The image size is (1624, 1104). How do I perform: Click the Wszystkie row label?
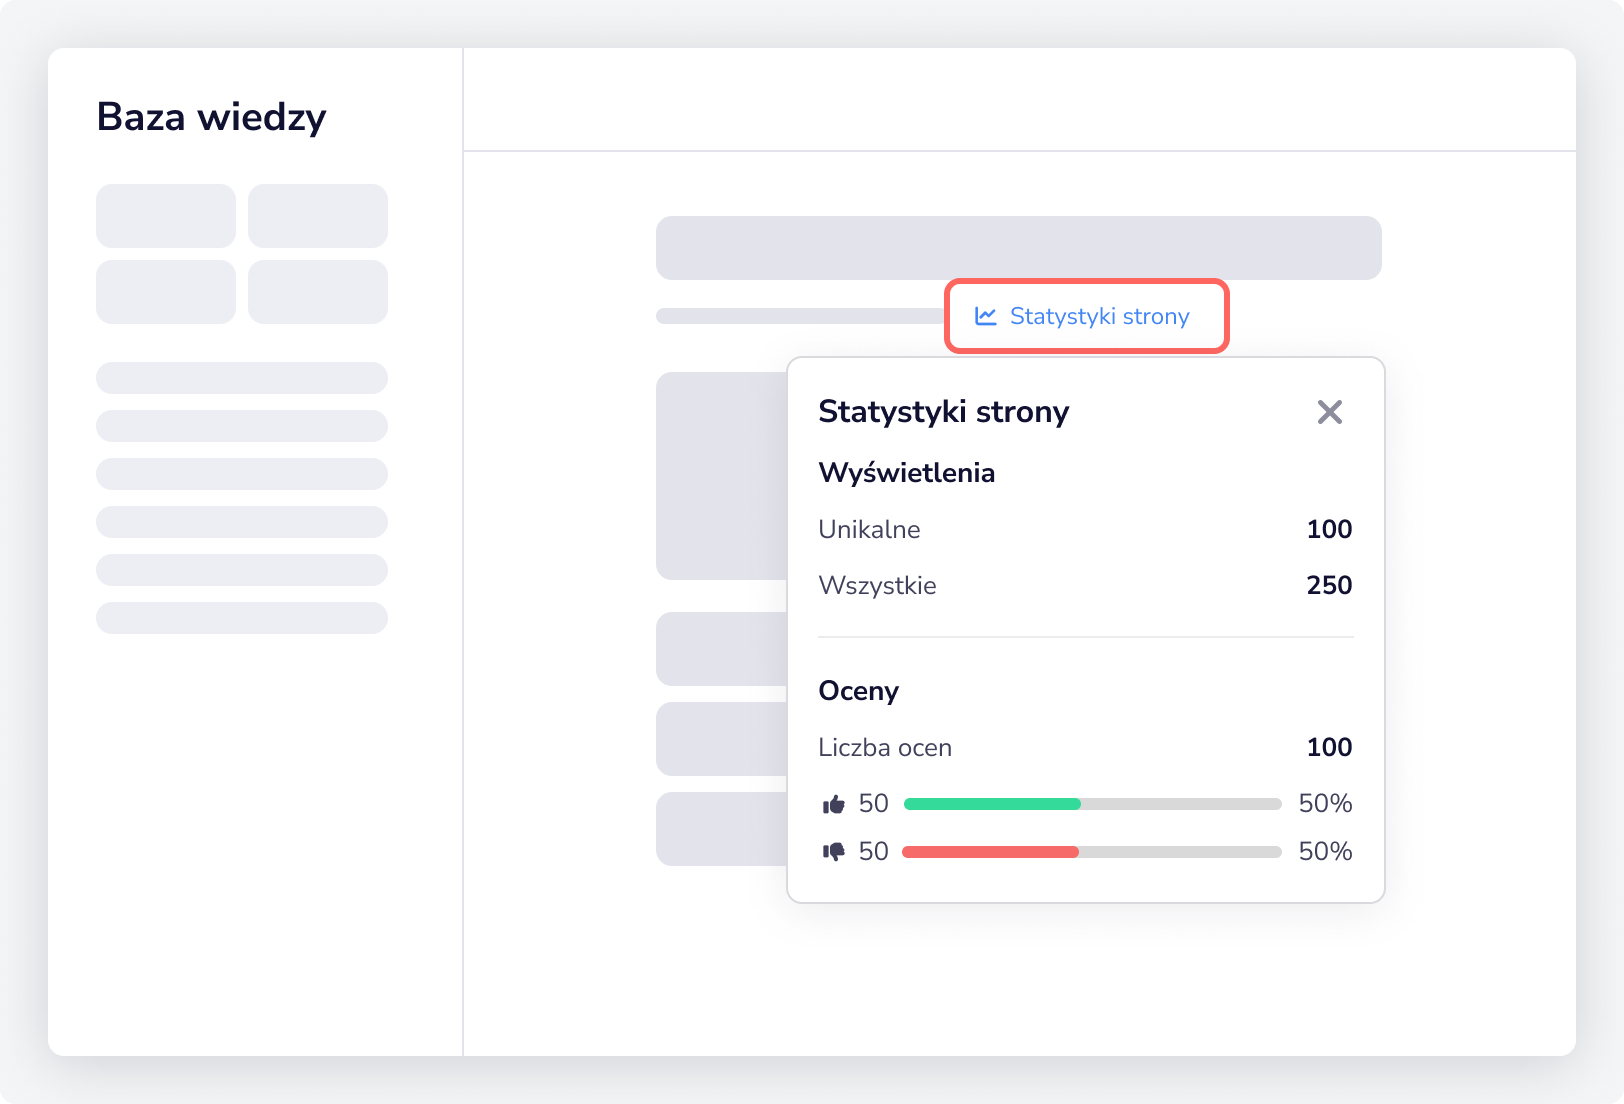(877, 585)
